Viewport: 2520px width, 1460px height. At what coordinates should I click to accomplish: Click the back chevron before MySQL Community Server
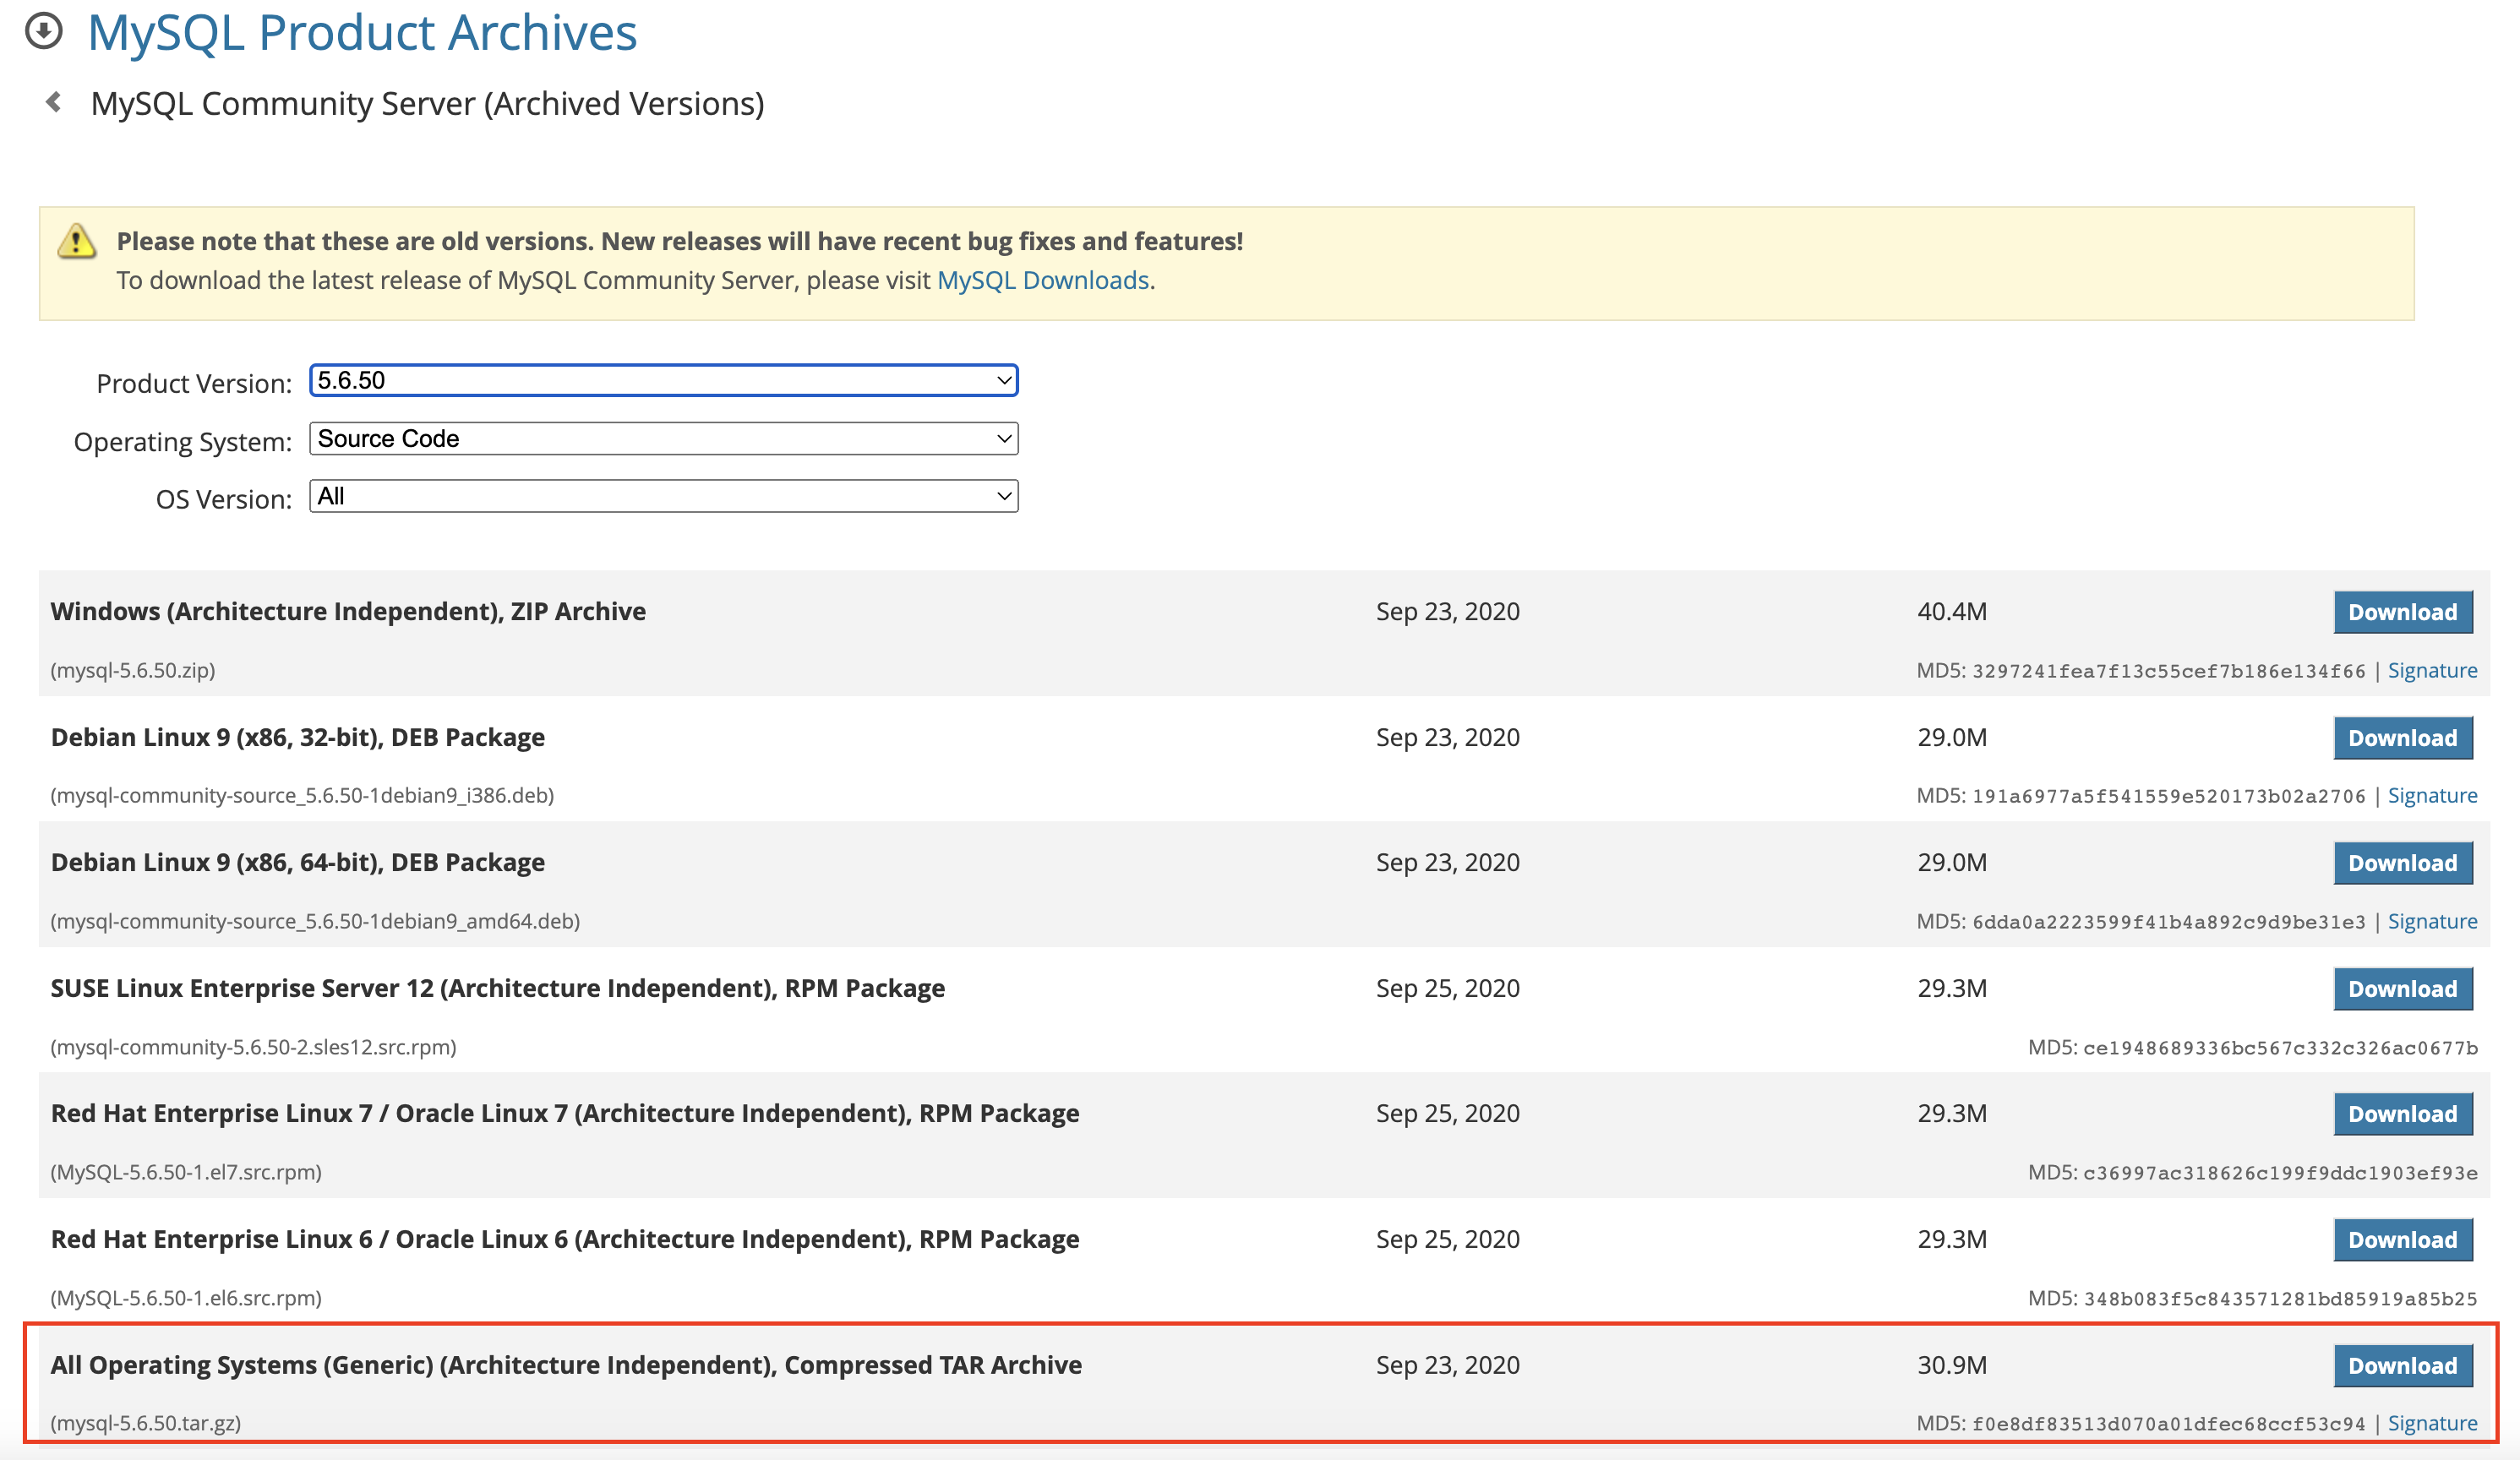coord(54,102)
